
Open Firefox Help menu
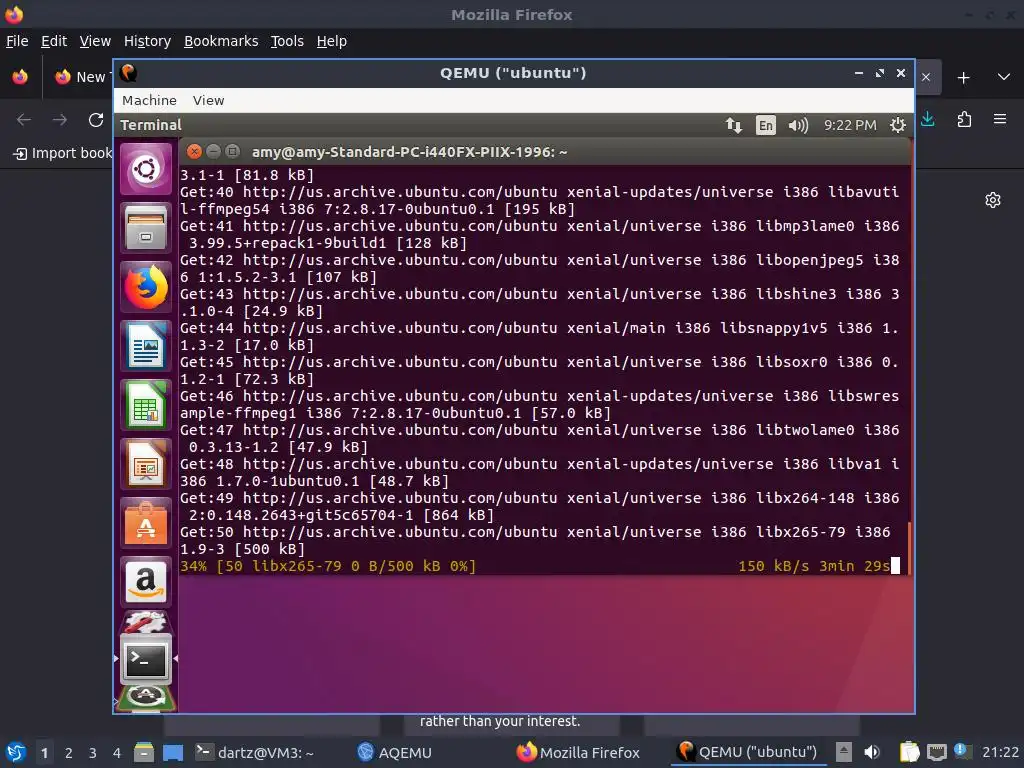pyautogui.click(x=332, y=41)
